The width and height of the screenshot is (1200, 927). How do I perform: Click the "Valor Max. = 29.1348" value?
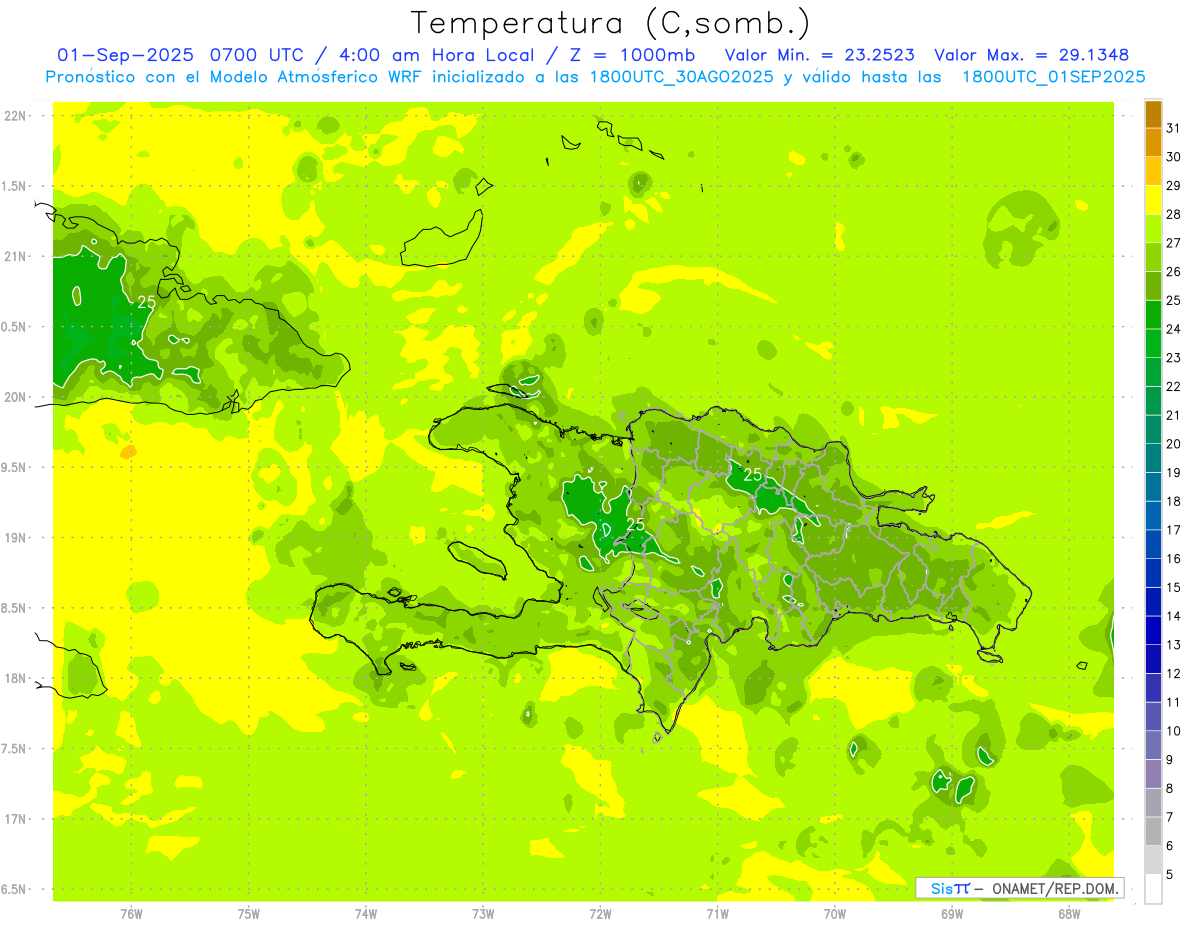pyautogui.click(x=1032, y=55)
